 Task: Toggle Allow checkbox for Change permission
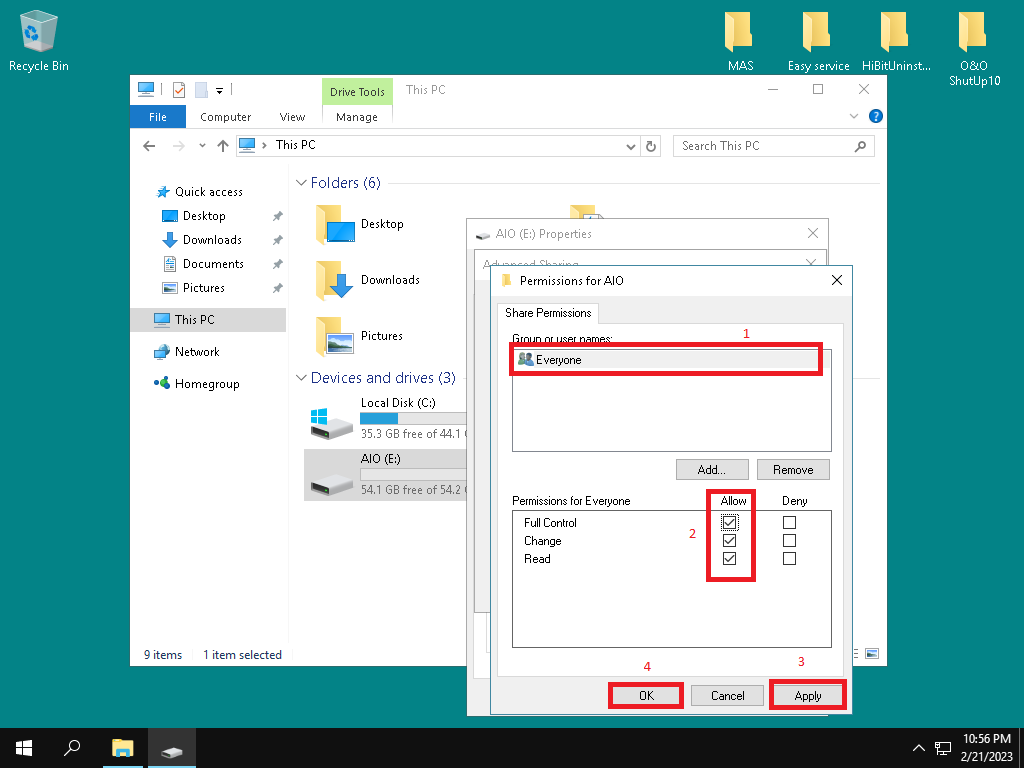[x=729, y=541]
